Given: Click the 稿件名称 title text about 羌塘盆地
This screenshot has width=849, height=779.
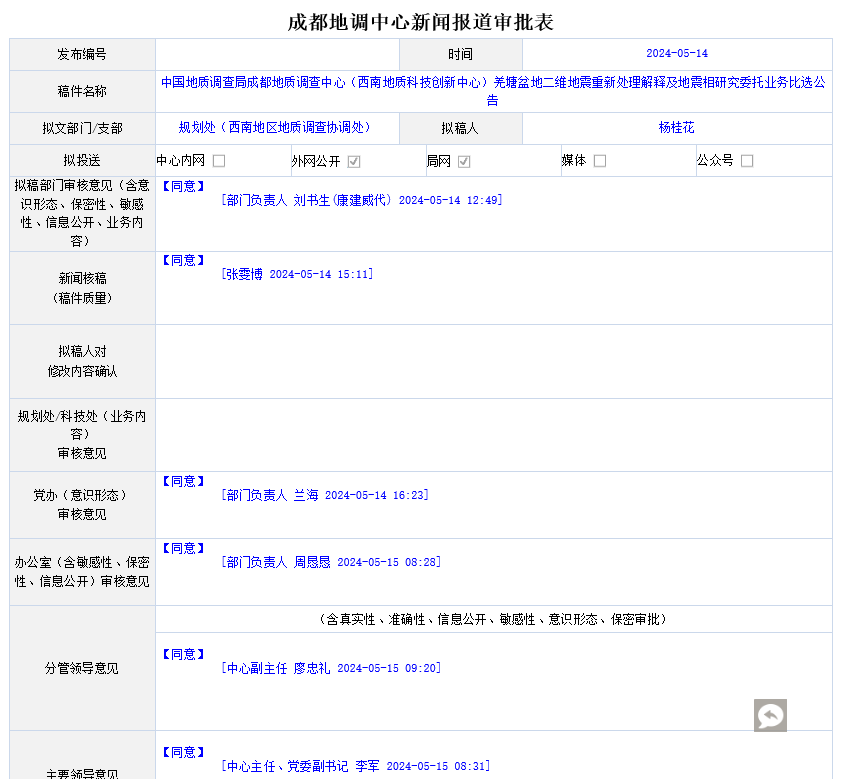Looking at the screenshot, I should click(493, 91).
